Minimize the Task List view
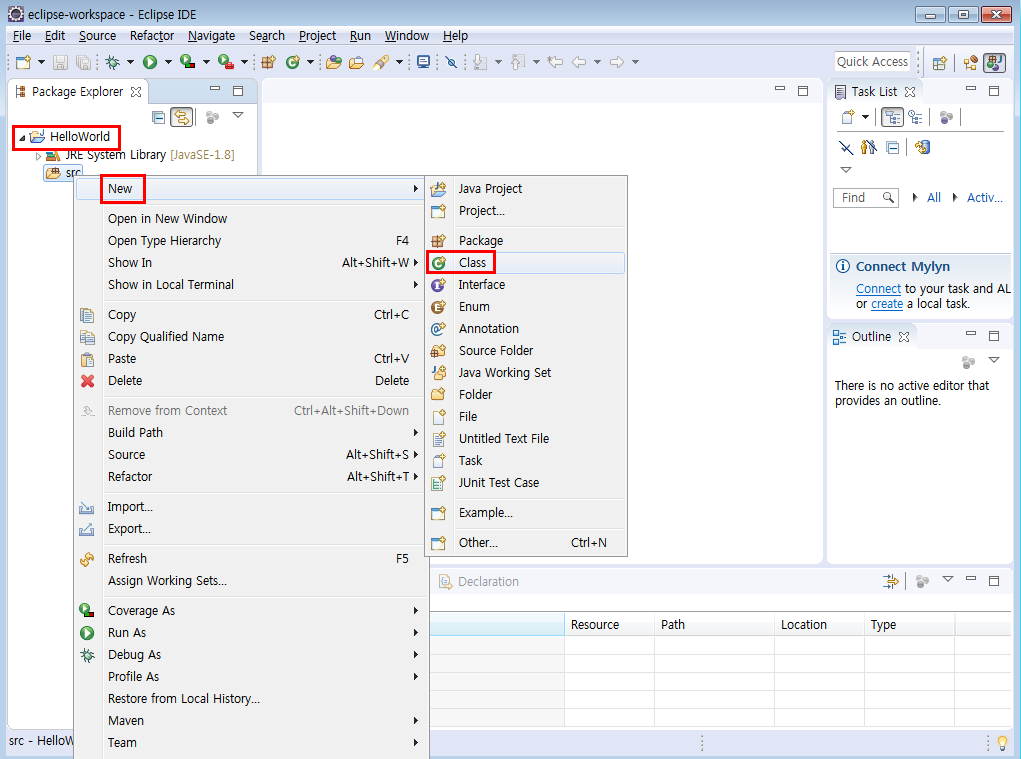1021x759 pixels. click(x=971, y=89)
